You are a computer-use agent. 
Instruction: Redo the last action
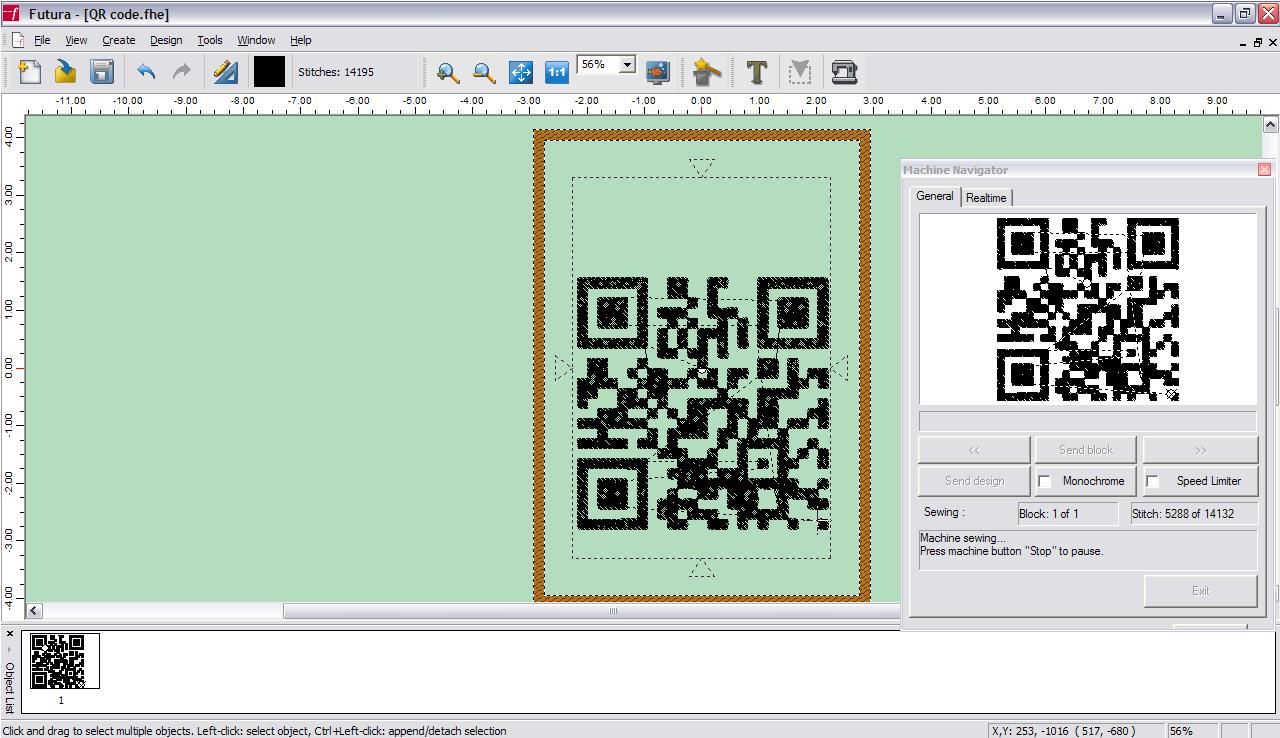181,71
